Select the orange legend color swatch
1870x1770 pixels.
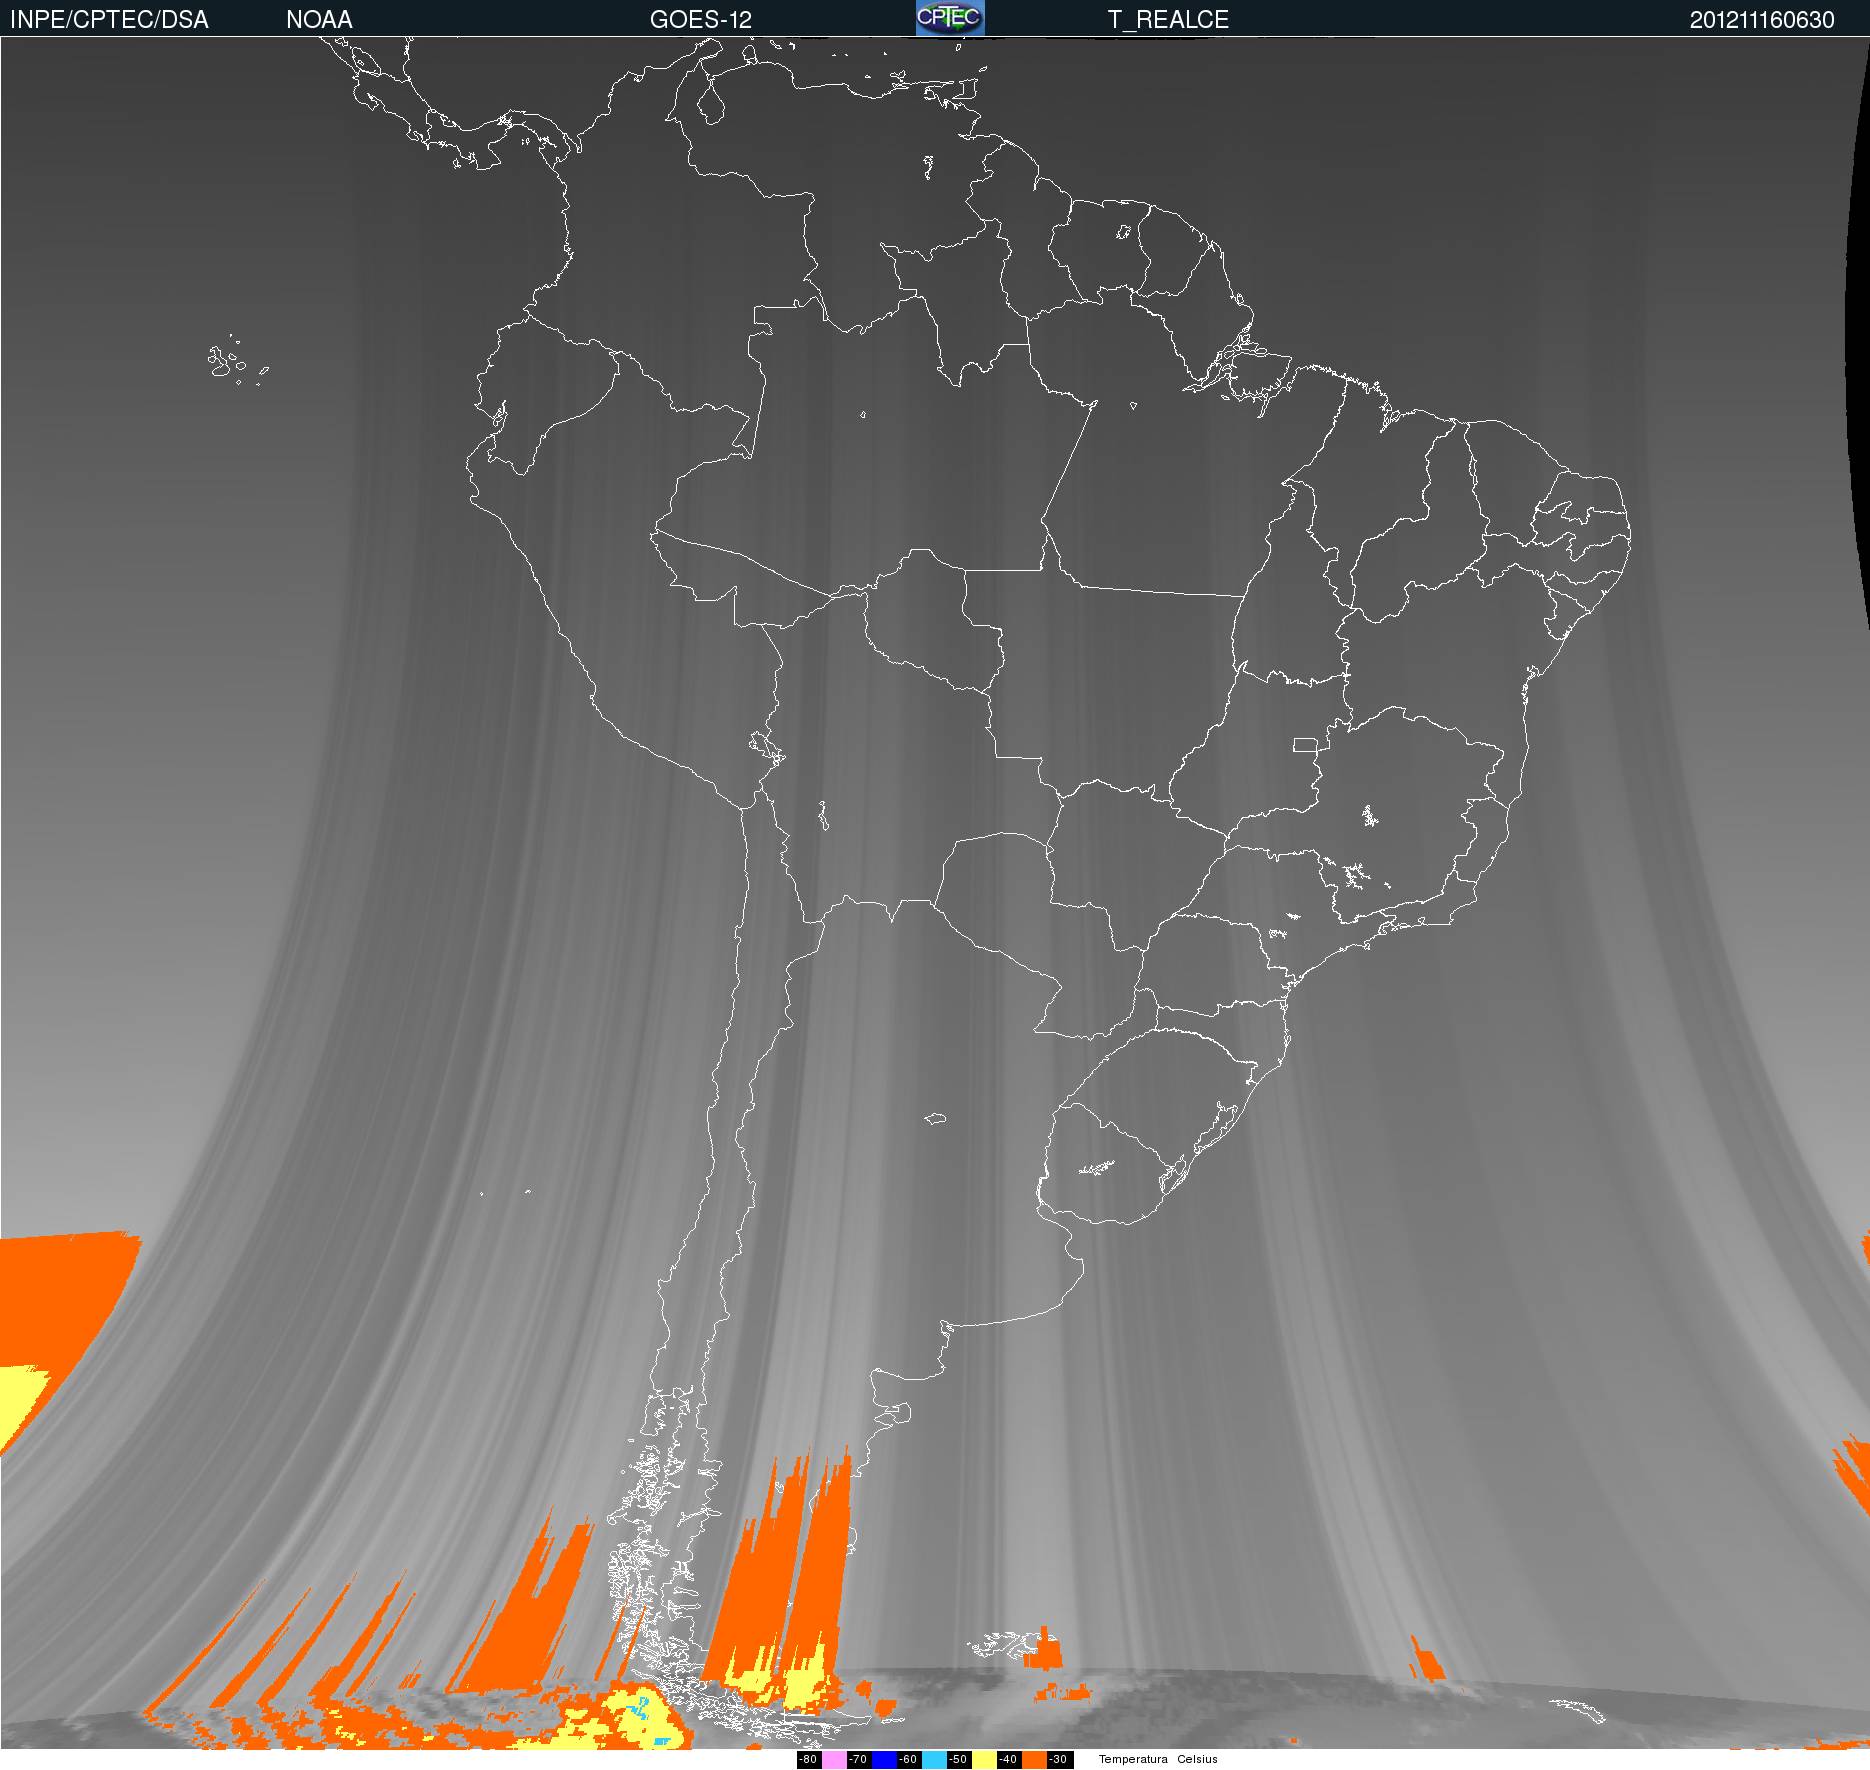point(1034,1760)
